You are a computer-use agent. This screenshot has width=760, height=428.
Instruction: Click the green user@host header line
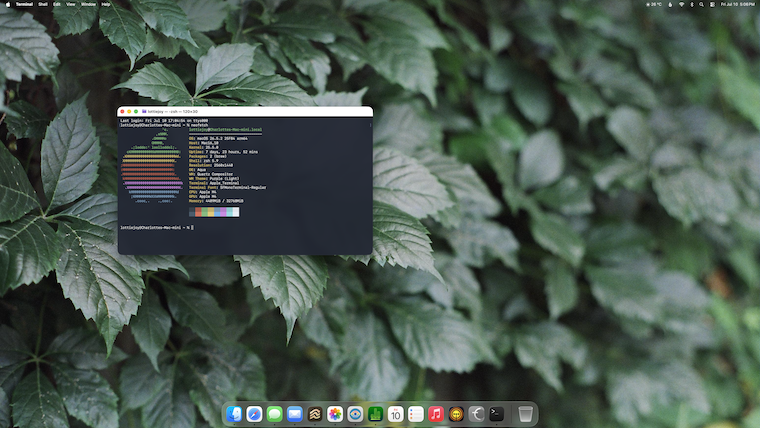225,129
